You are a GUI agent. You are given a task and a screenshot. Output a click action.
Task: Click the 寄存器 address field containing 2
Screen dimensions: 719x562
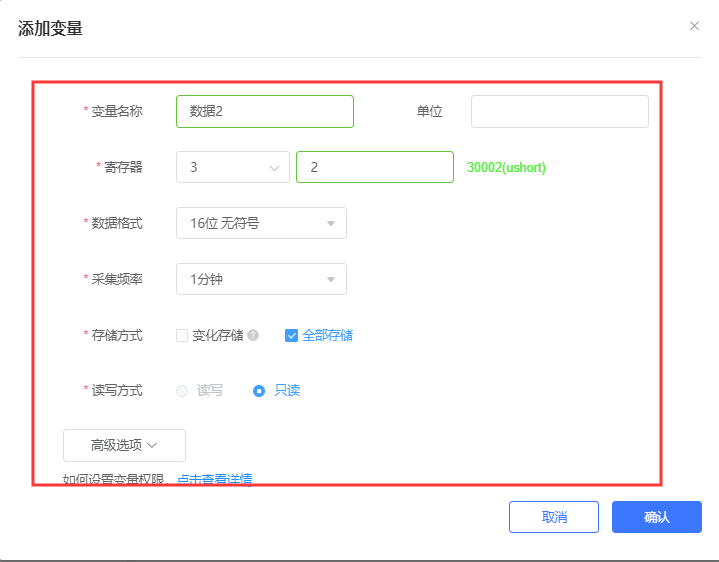374,168
